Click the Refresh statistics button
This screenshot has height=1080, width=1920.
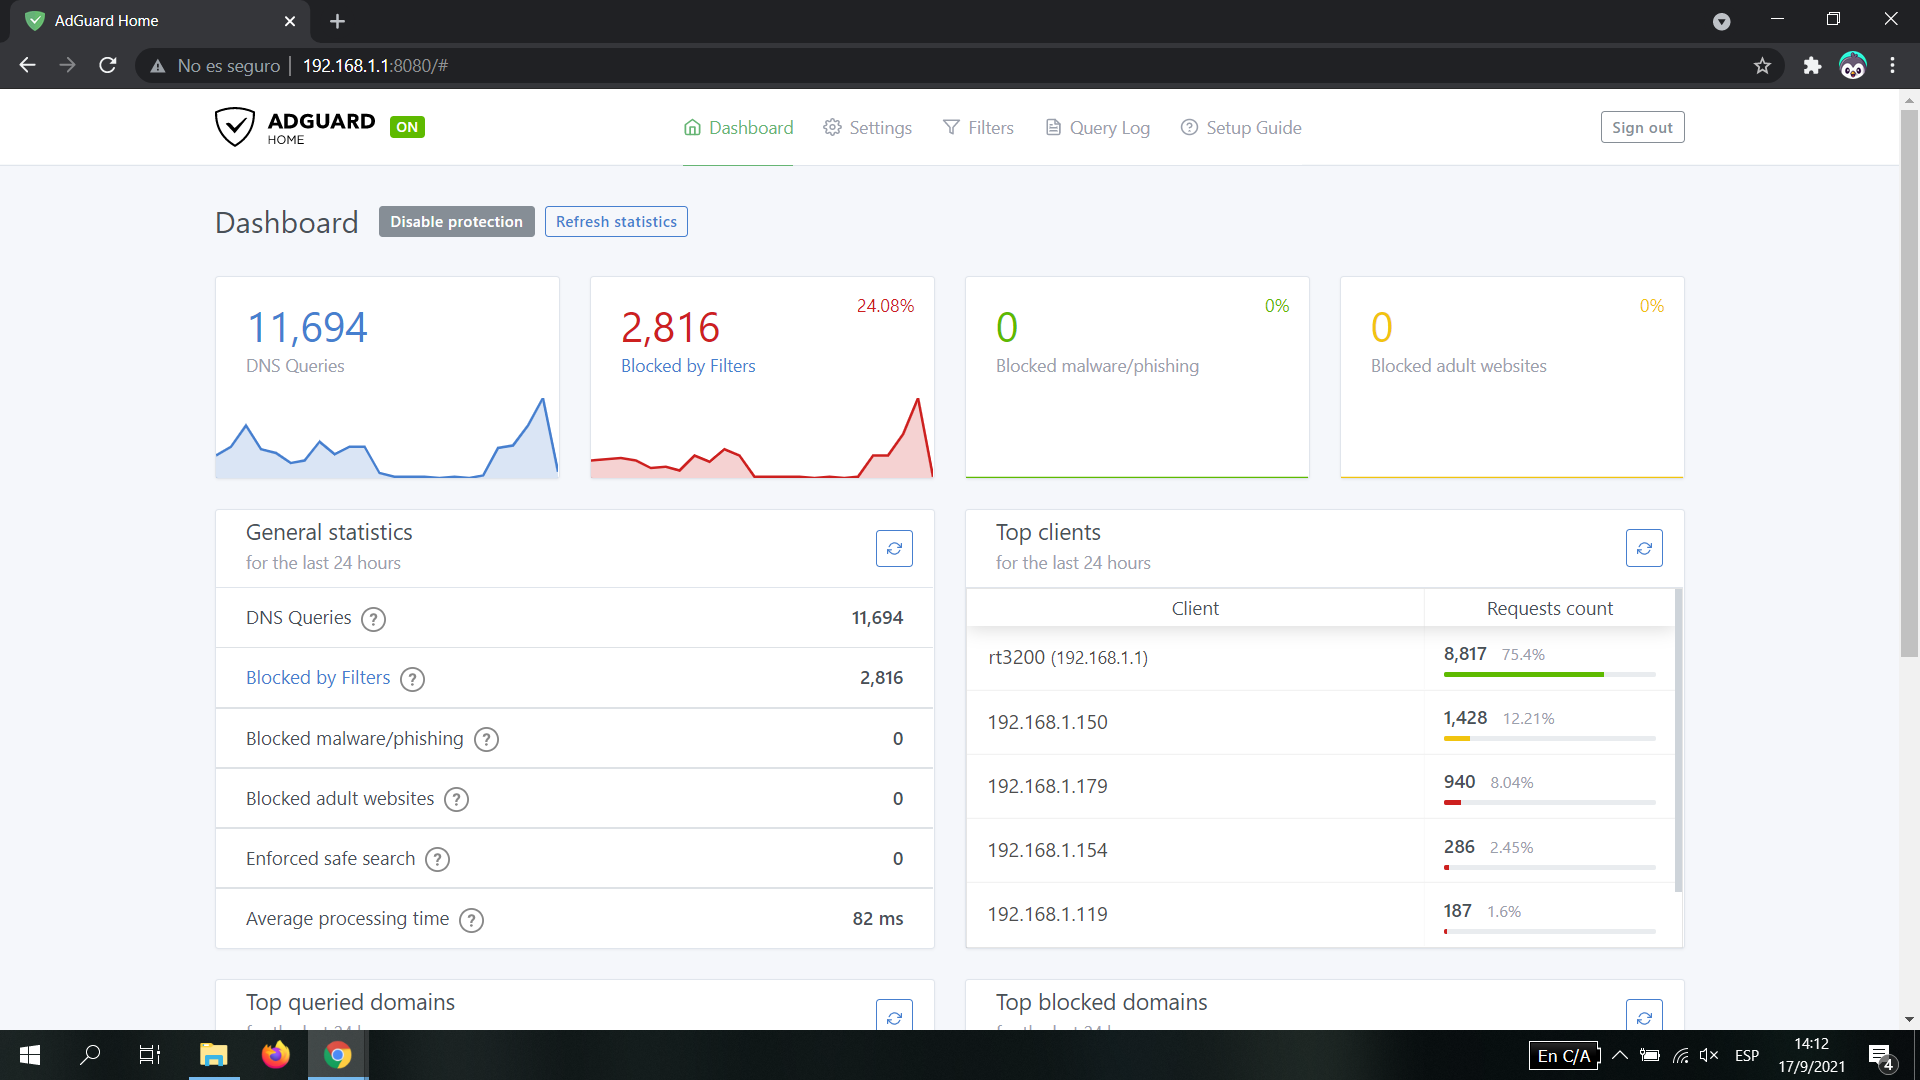616,222
